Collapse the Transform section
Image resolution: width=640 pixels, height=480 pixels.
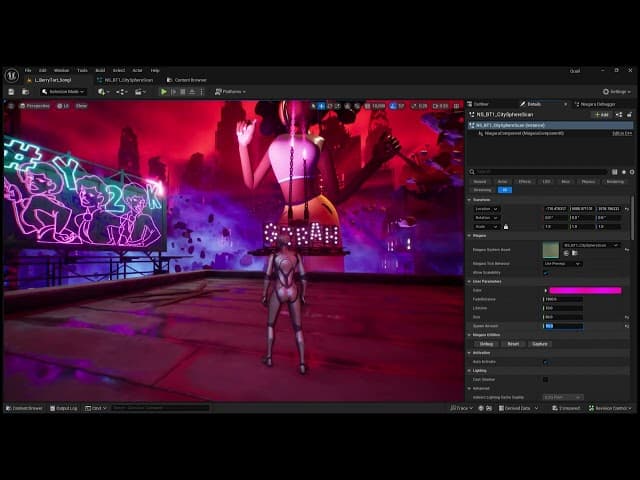[469, 200]
